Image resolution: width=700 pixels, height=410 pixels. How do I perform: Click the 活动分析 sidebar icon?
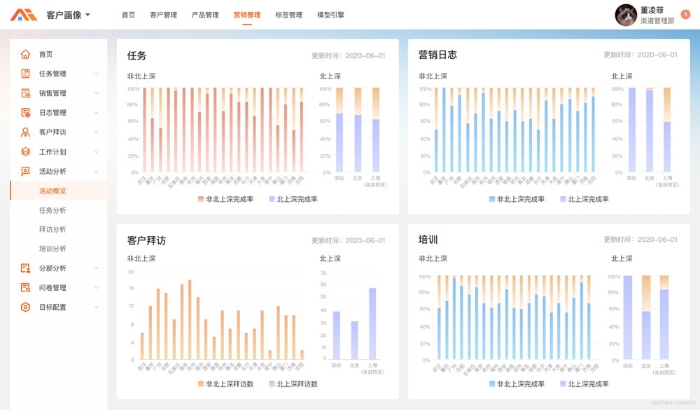coord(25,171)
